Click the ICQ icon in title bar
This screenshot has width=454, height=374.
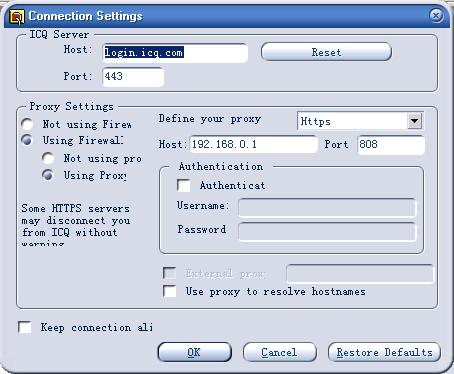17,17
